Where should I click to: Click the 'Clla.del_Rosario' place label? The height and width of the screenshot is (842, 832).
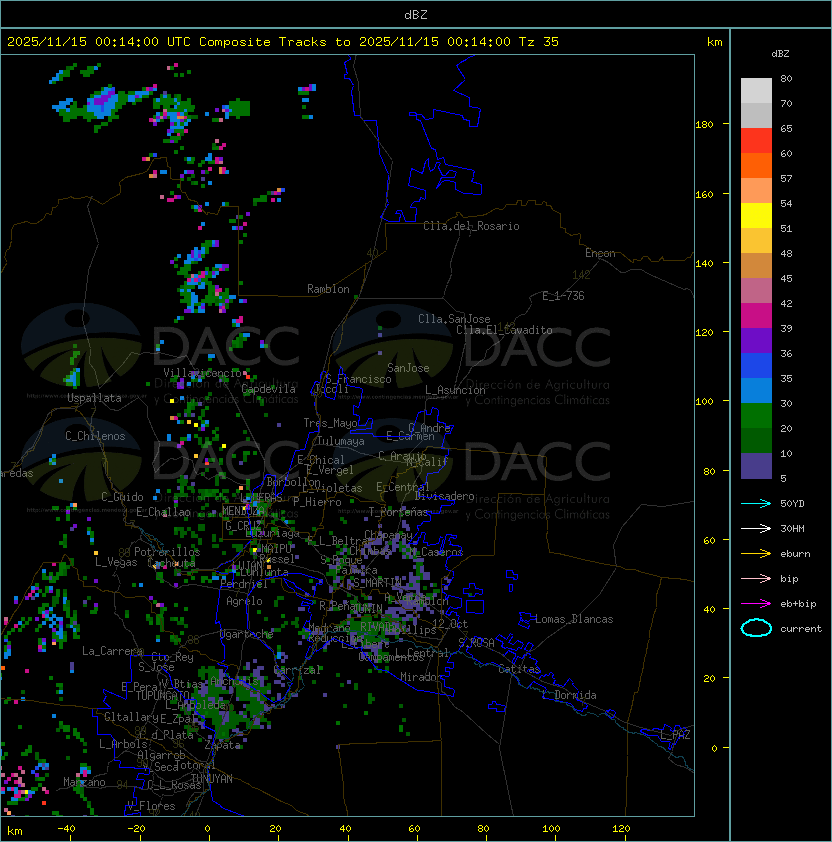pyautogui.click(x=471, y=226)
